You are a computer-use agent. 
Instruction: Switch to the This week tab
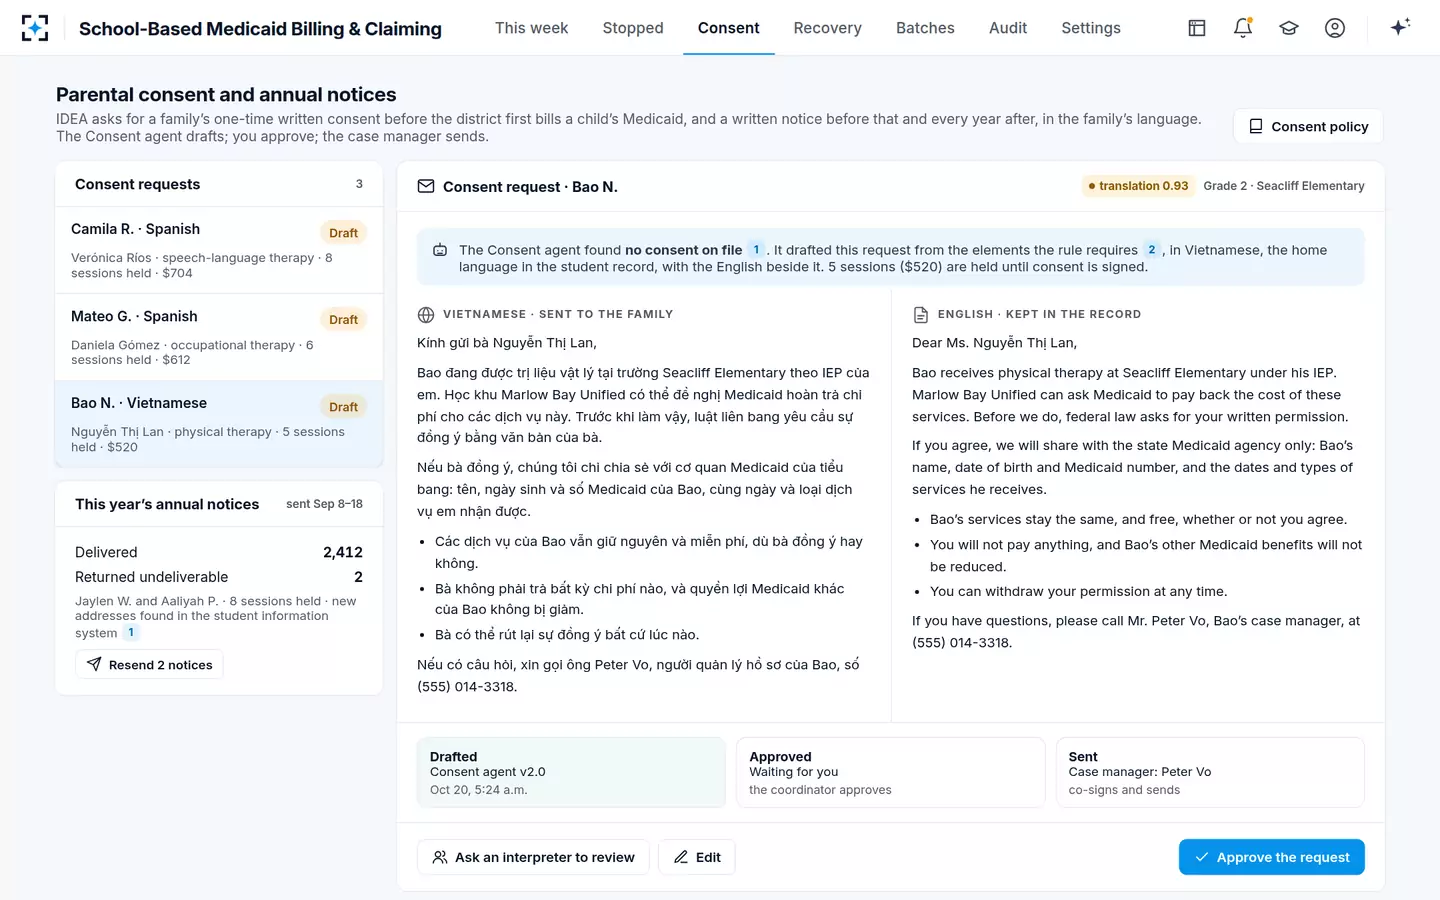coord(531,28)
